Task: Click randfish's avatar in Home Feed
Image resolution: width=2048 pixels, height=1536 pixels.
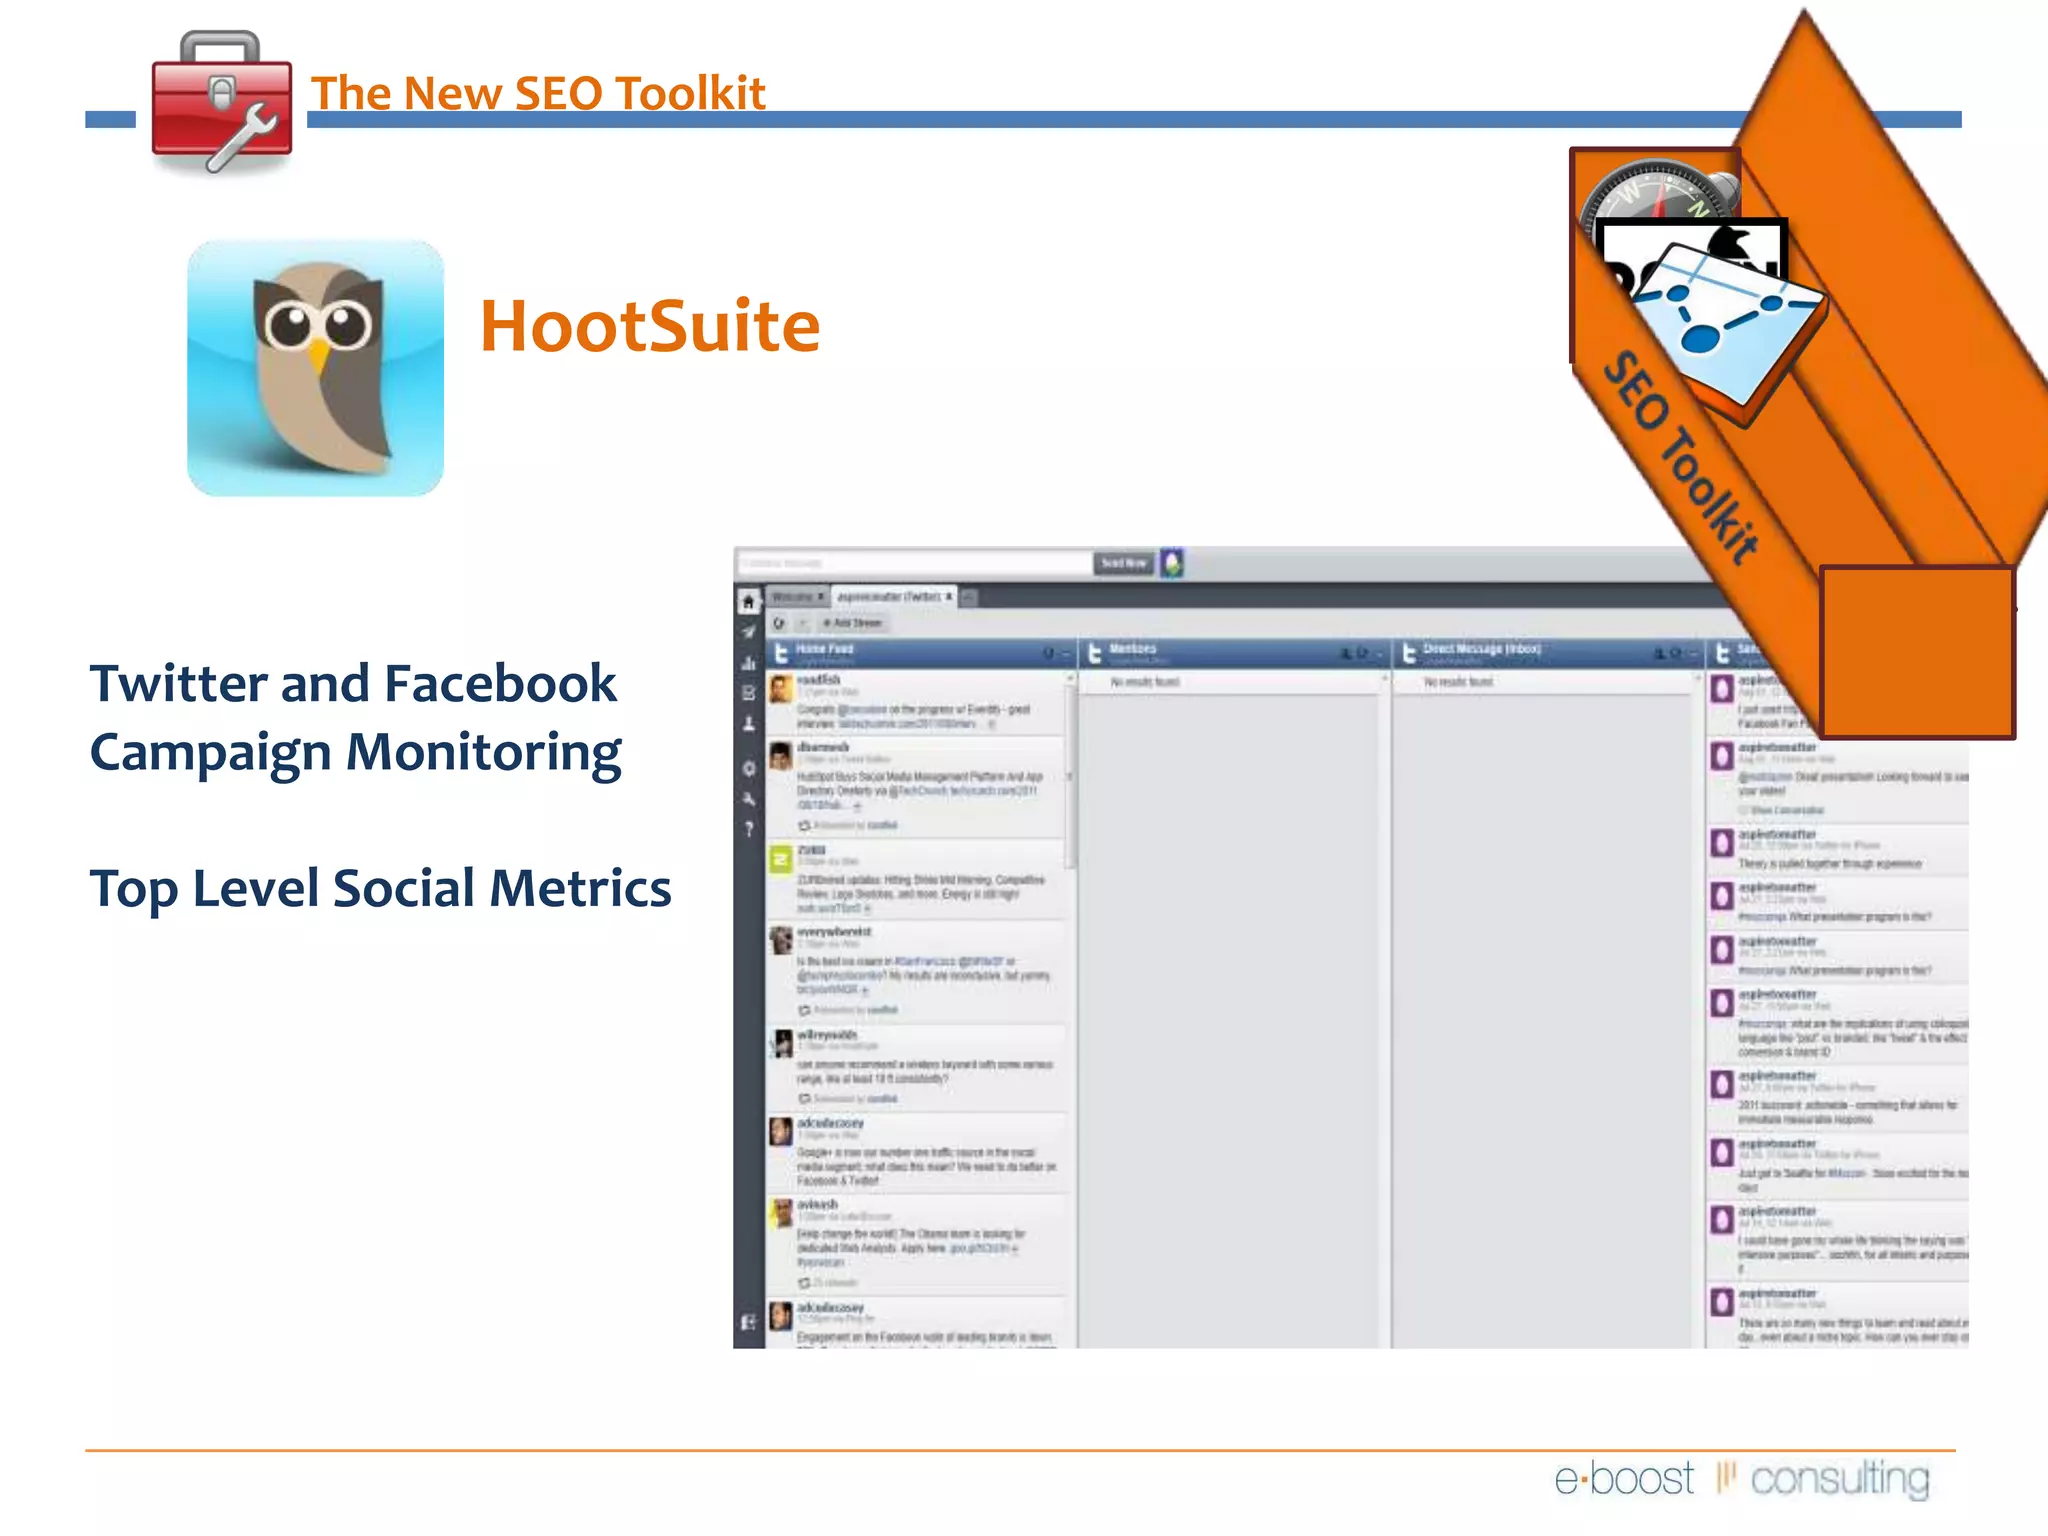Action: click(x=781, y=688)
